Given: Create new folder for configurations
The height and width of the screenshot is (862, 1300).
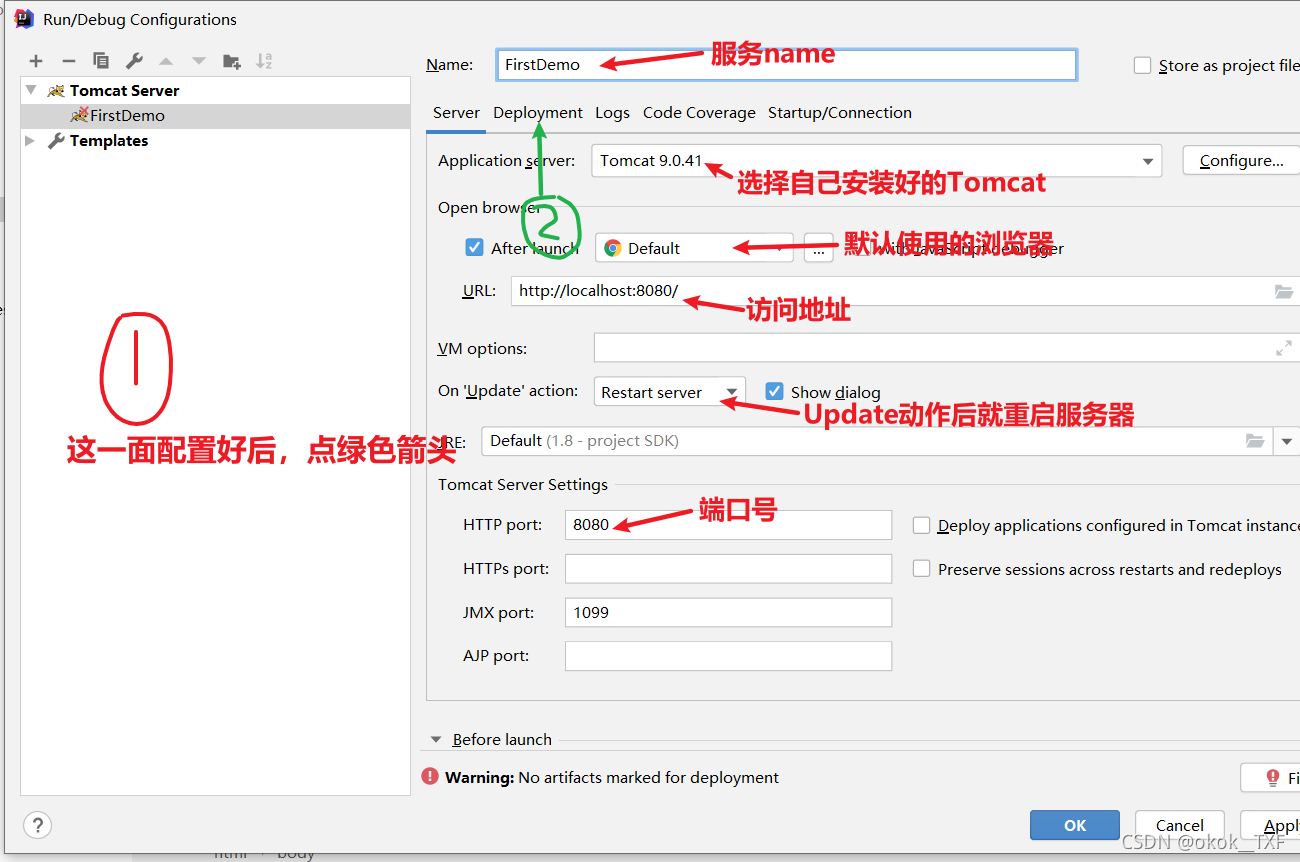Looking at the screenshot, I should pos(231,61).
